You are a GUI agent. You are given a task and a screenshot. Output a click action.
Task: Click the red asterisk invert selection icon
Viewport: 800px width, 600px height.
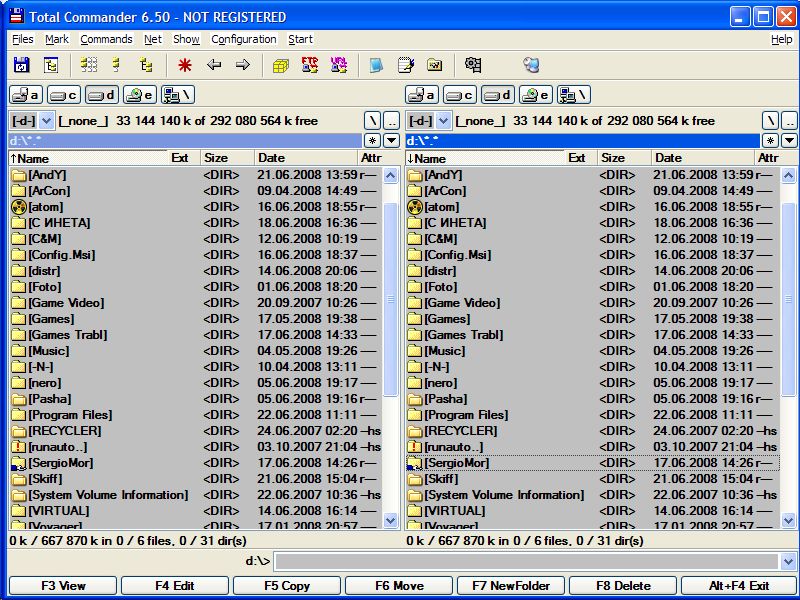coord(184,65)
